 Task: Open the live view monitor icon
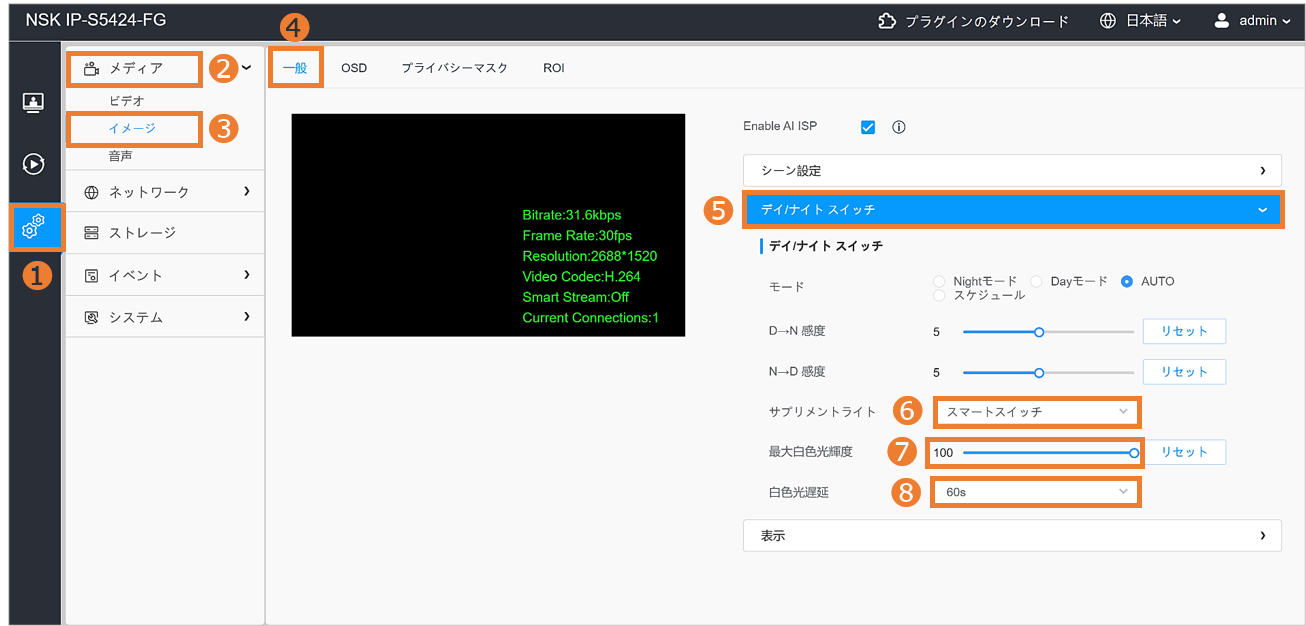tap(33, 103)
